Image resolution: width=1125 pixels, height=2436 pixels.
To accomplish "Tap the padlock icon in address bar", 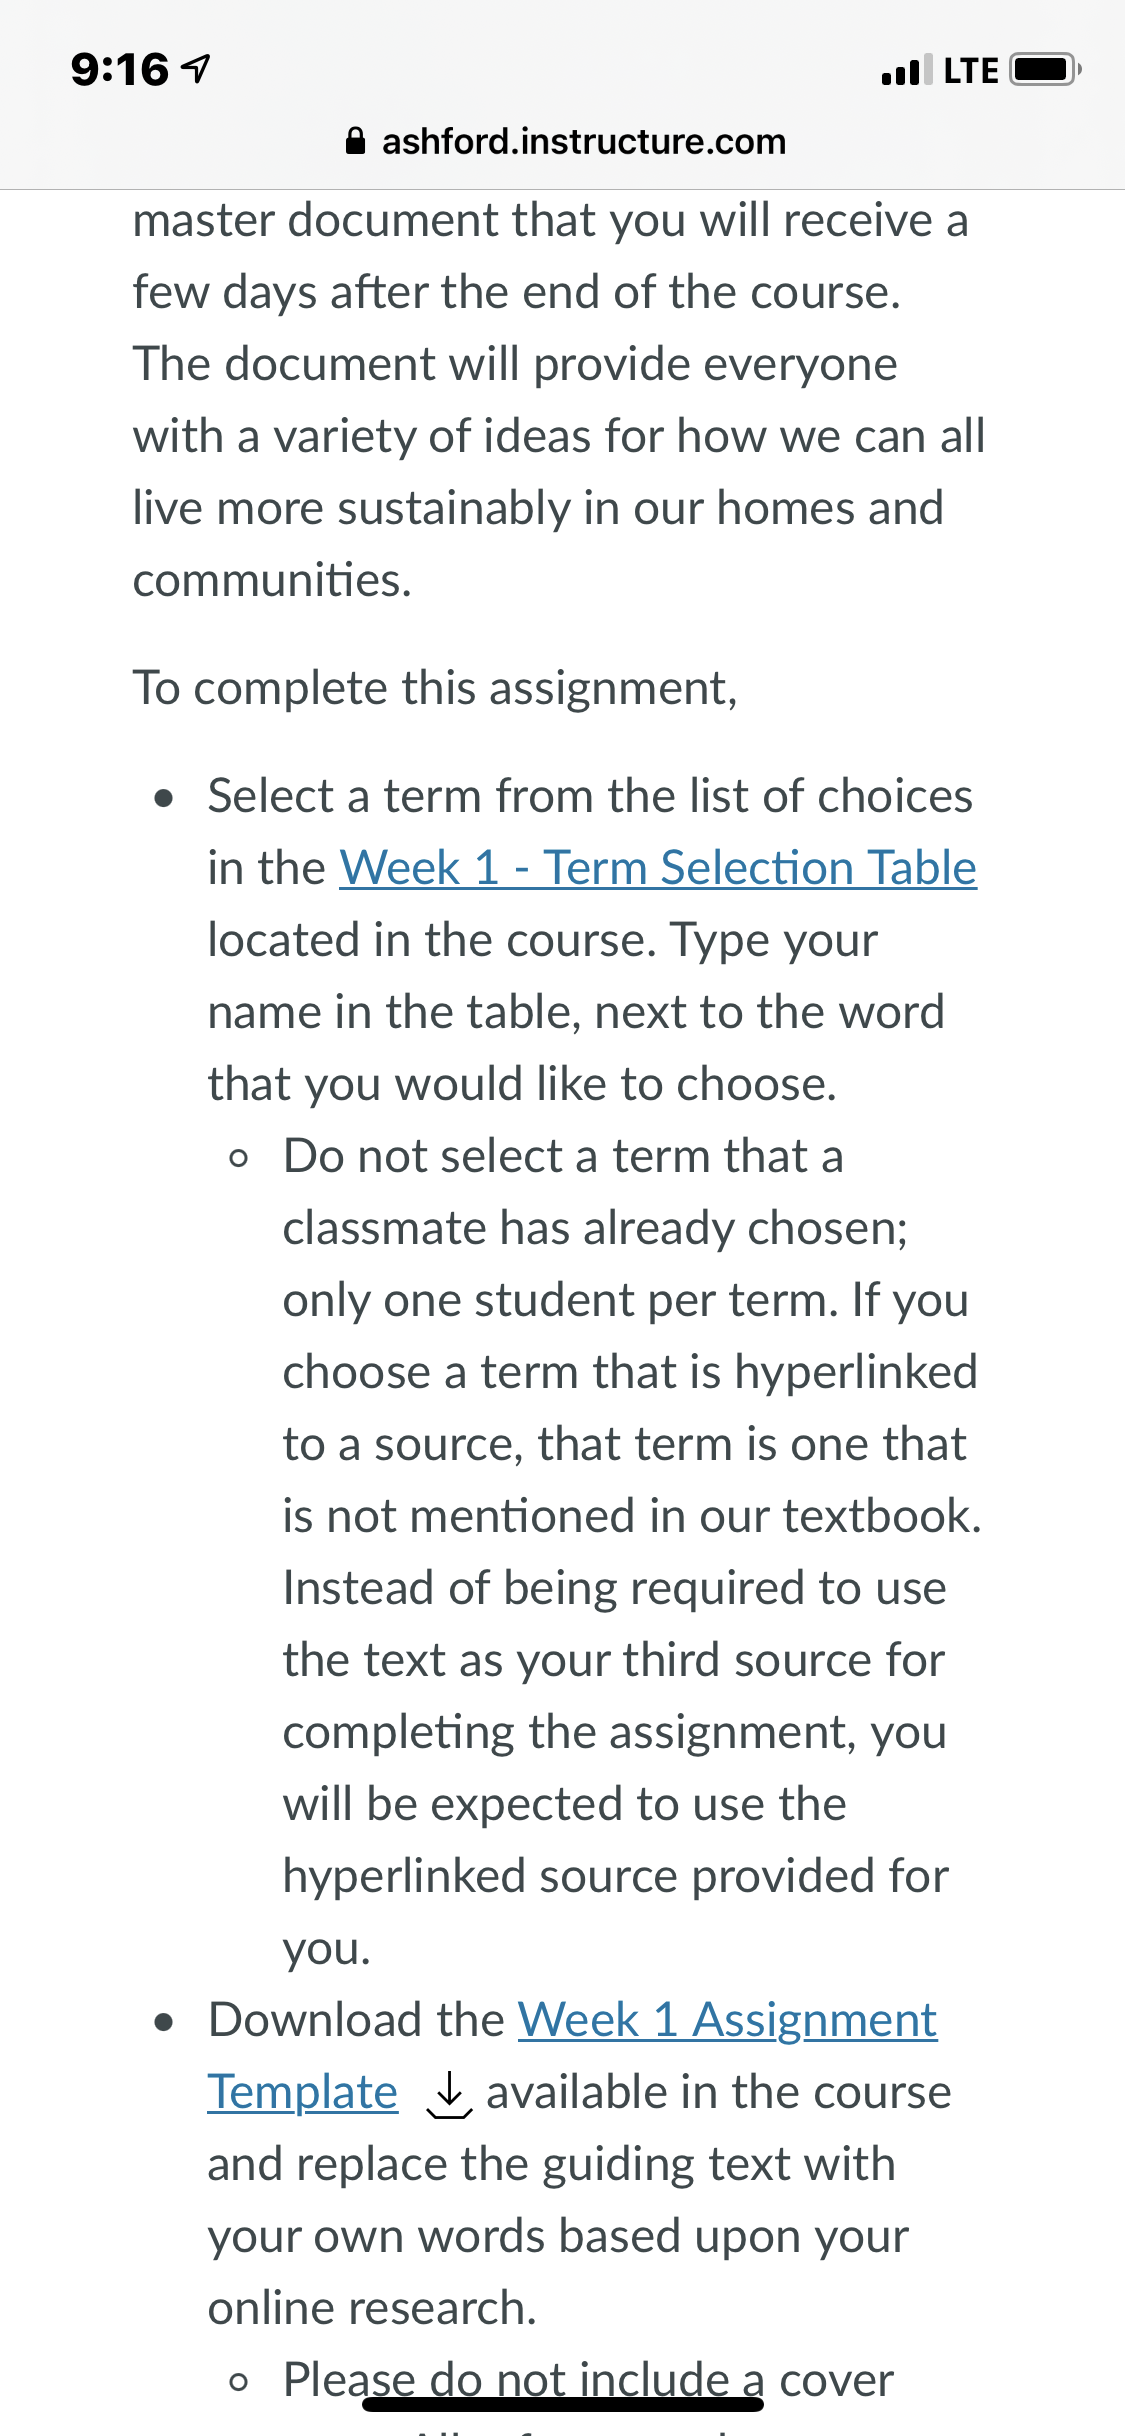I will [x=355, y=141].
